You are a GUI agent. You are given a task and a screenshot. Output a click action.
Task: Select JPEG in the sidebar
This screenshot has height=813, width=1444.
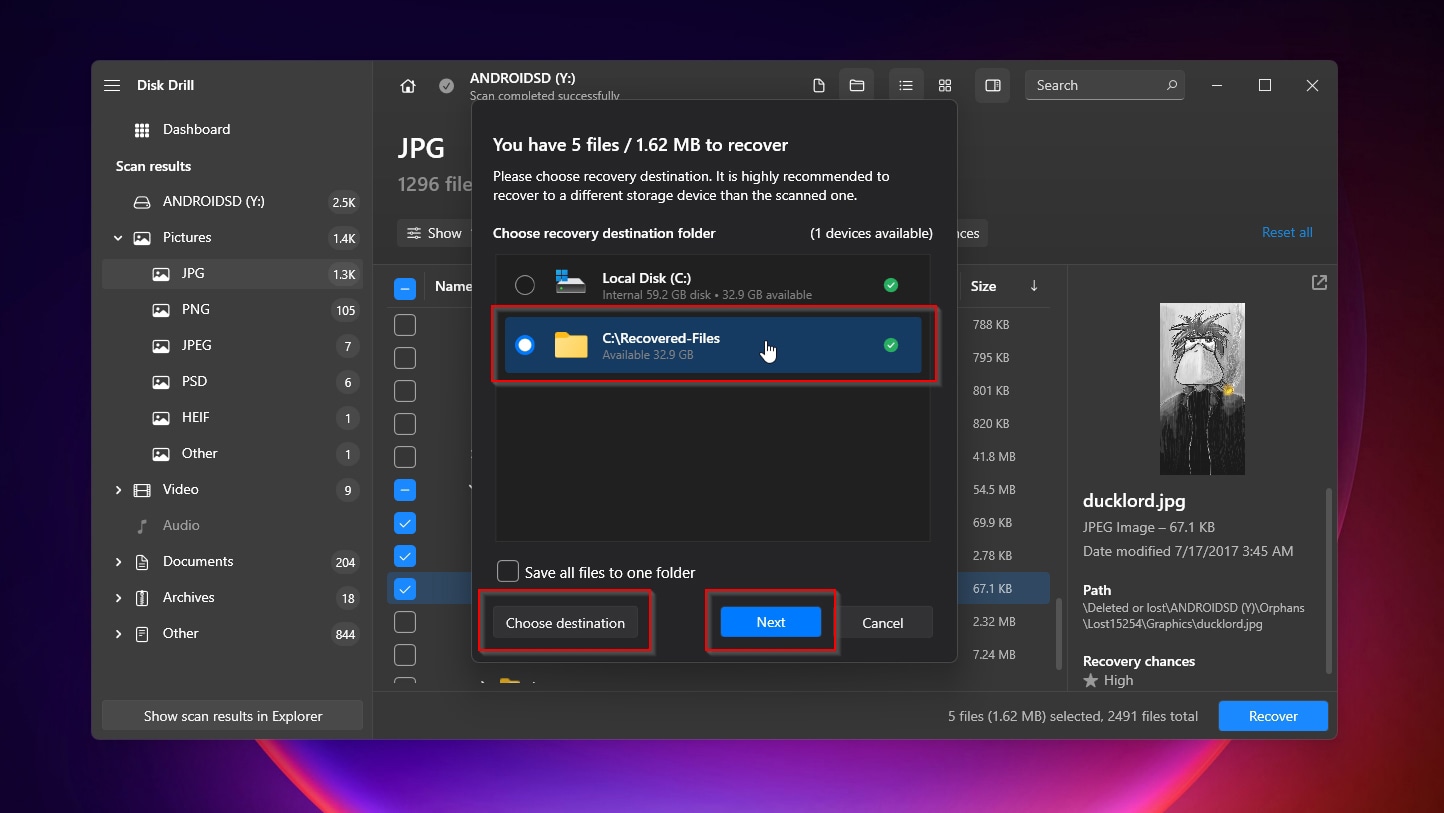click(230, 346)
